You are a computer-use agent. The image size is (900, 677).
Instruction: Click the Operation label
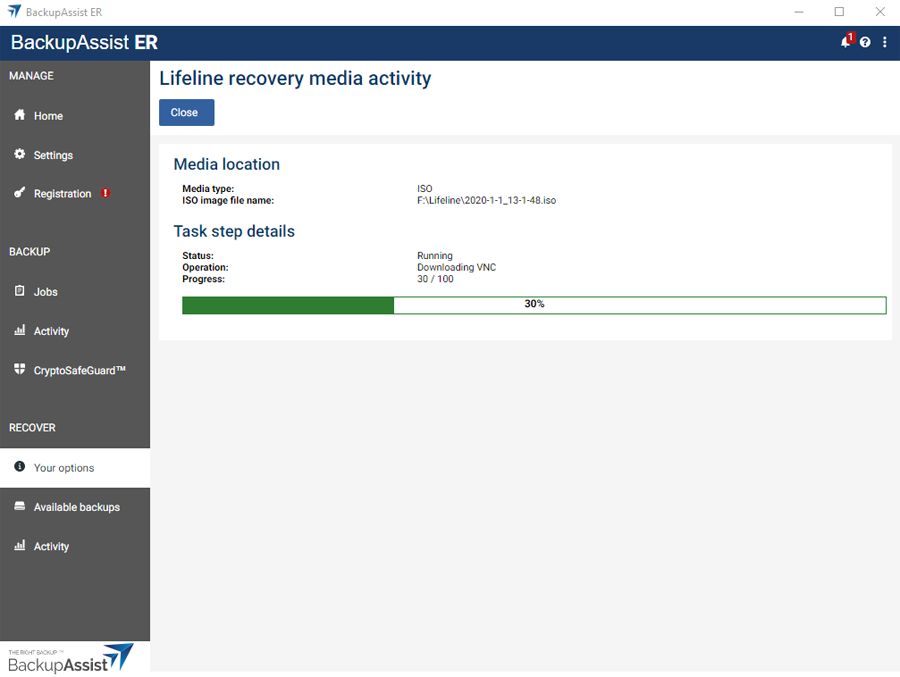[x=205, y=268]
